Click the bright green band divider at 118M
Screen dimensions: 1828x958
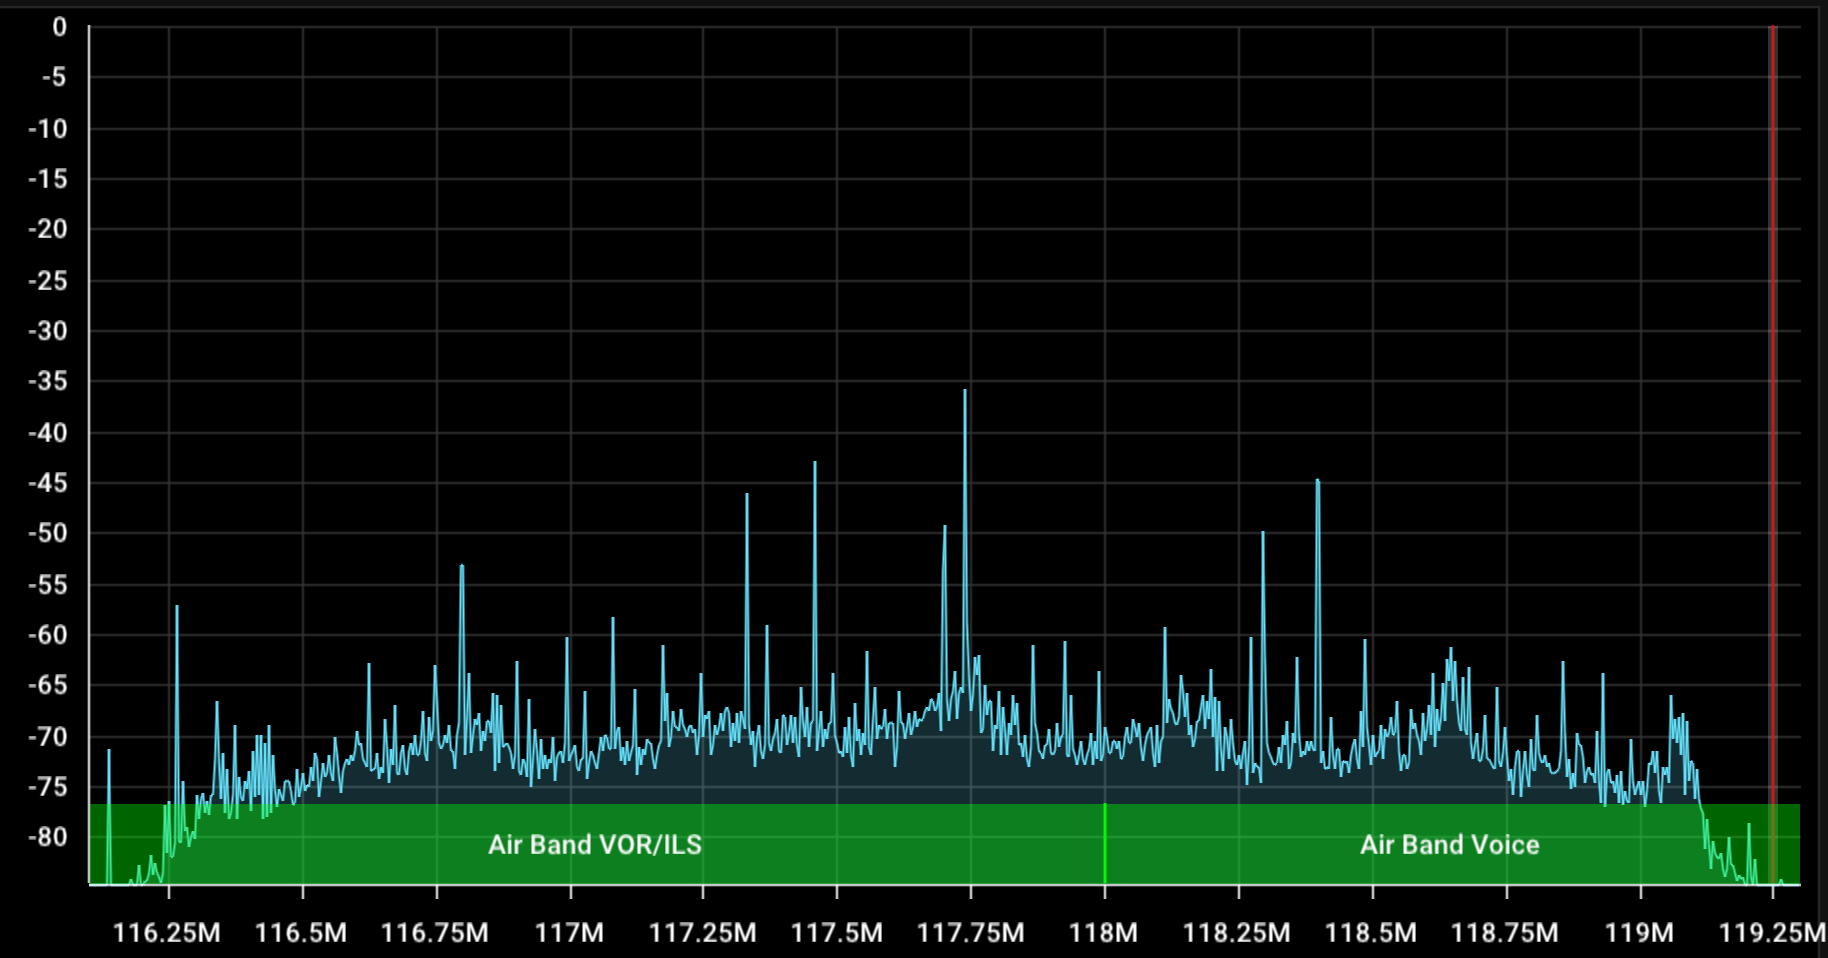[1105, 843]
